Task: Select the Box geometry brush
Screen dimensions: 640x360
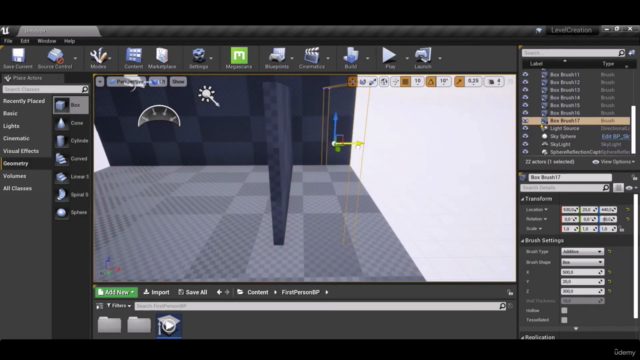Action: [71, 105]
